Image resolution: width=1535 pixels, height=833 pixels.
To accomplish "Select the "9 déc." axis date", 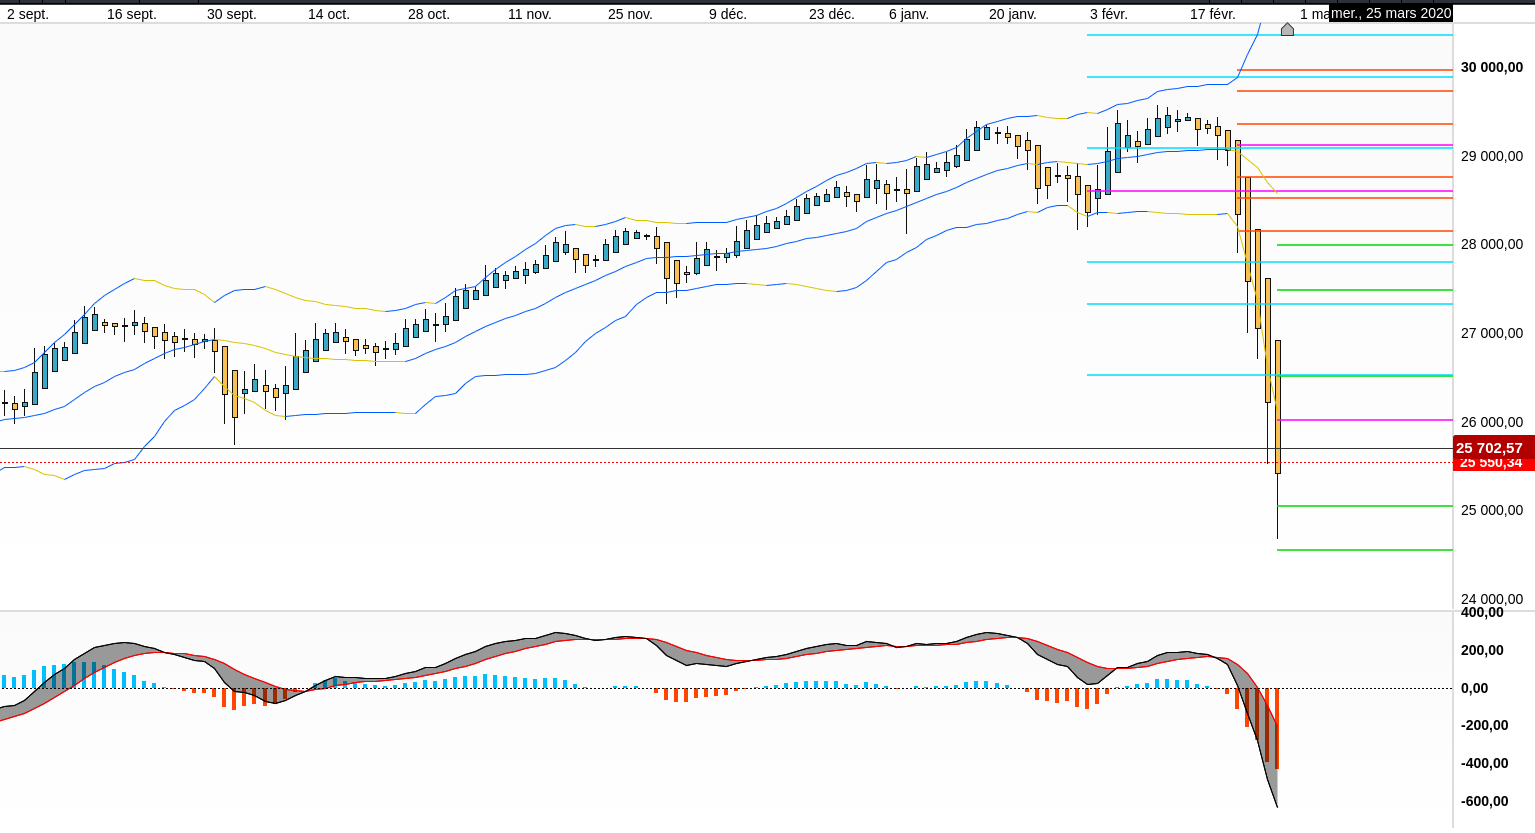I will pos(728,14).
